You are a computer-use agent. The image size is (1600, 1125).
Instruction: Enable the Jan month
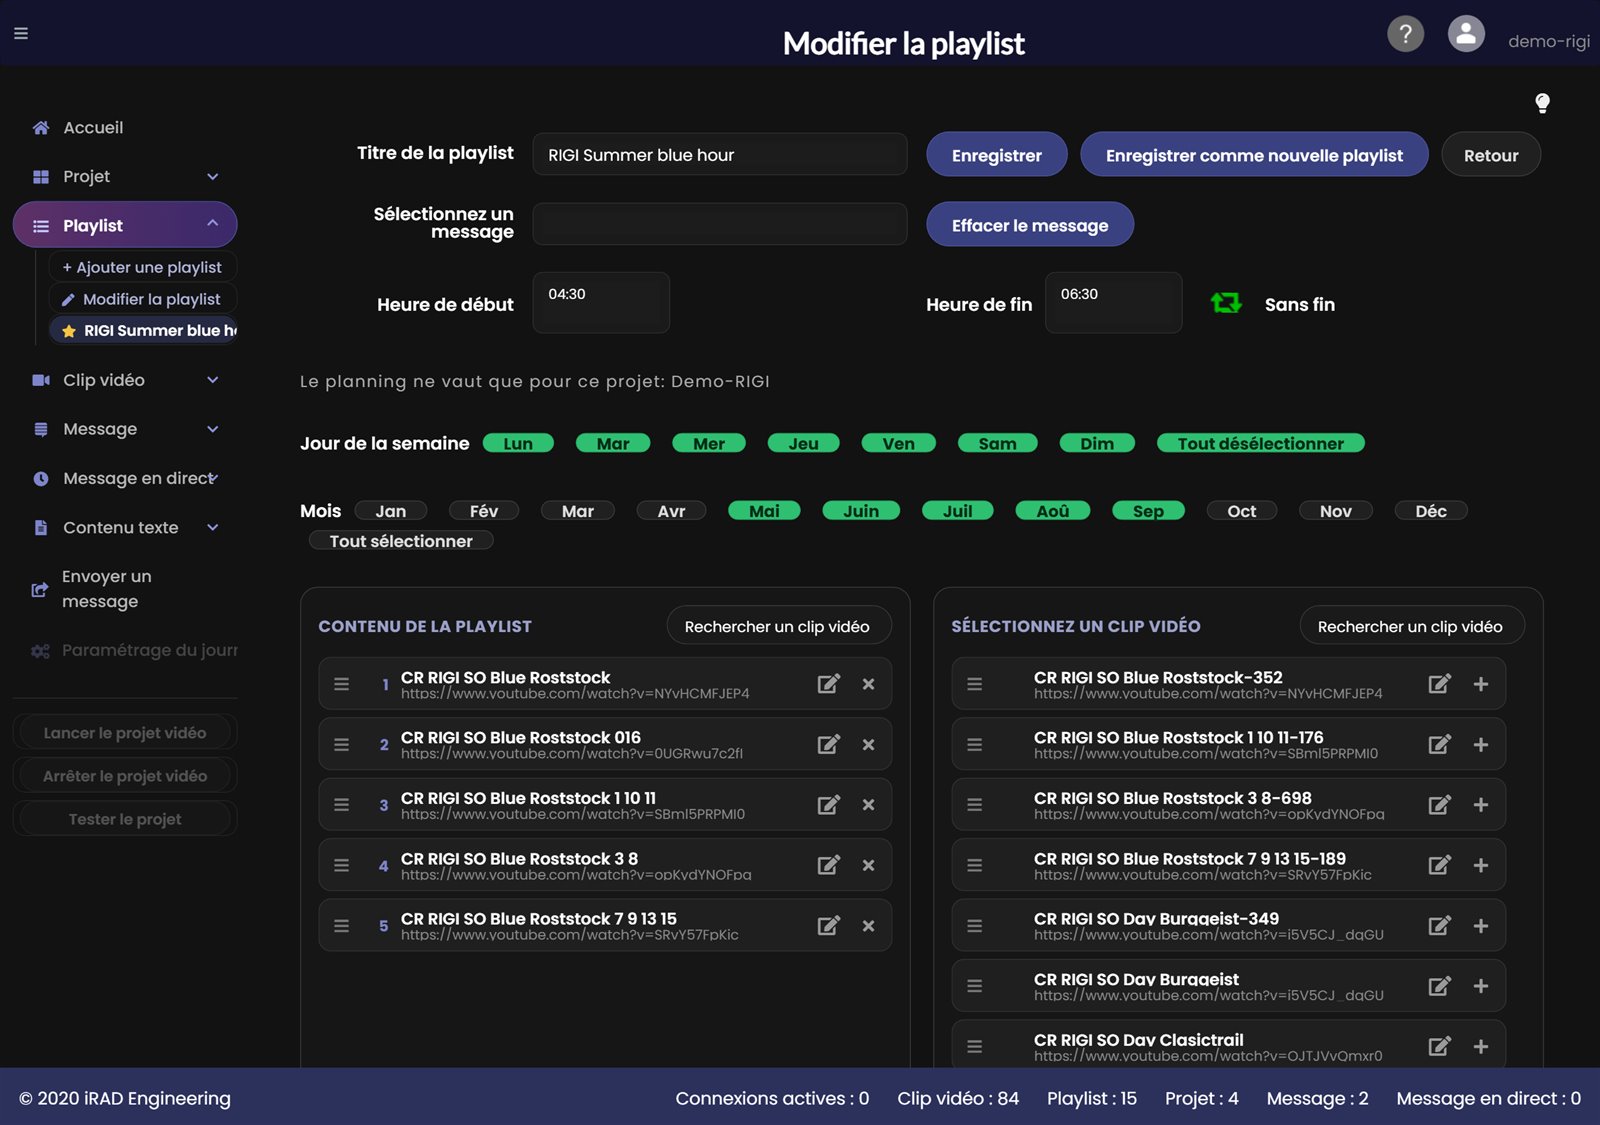pyautogui.click(x=391, y=511)
